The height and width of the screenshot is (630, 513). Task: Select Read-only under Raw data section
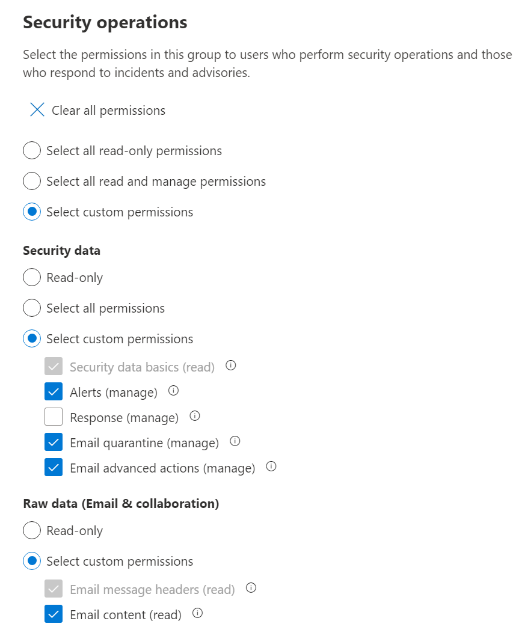coord(32,530)
